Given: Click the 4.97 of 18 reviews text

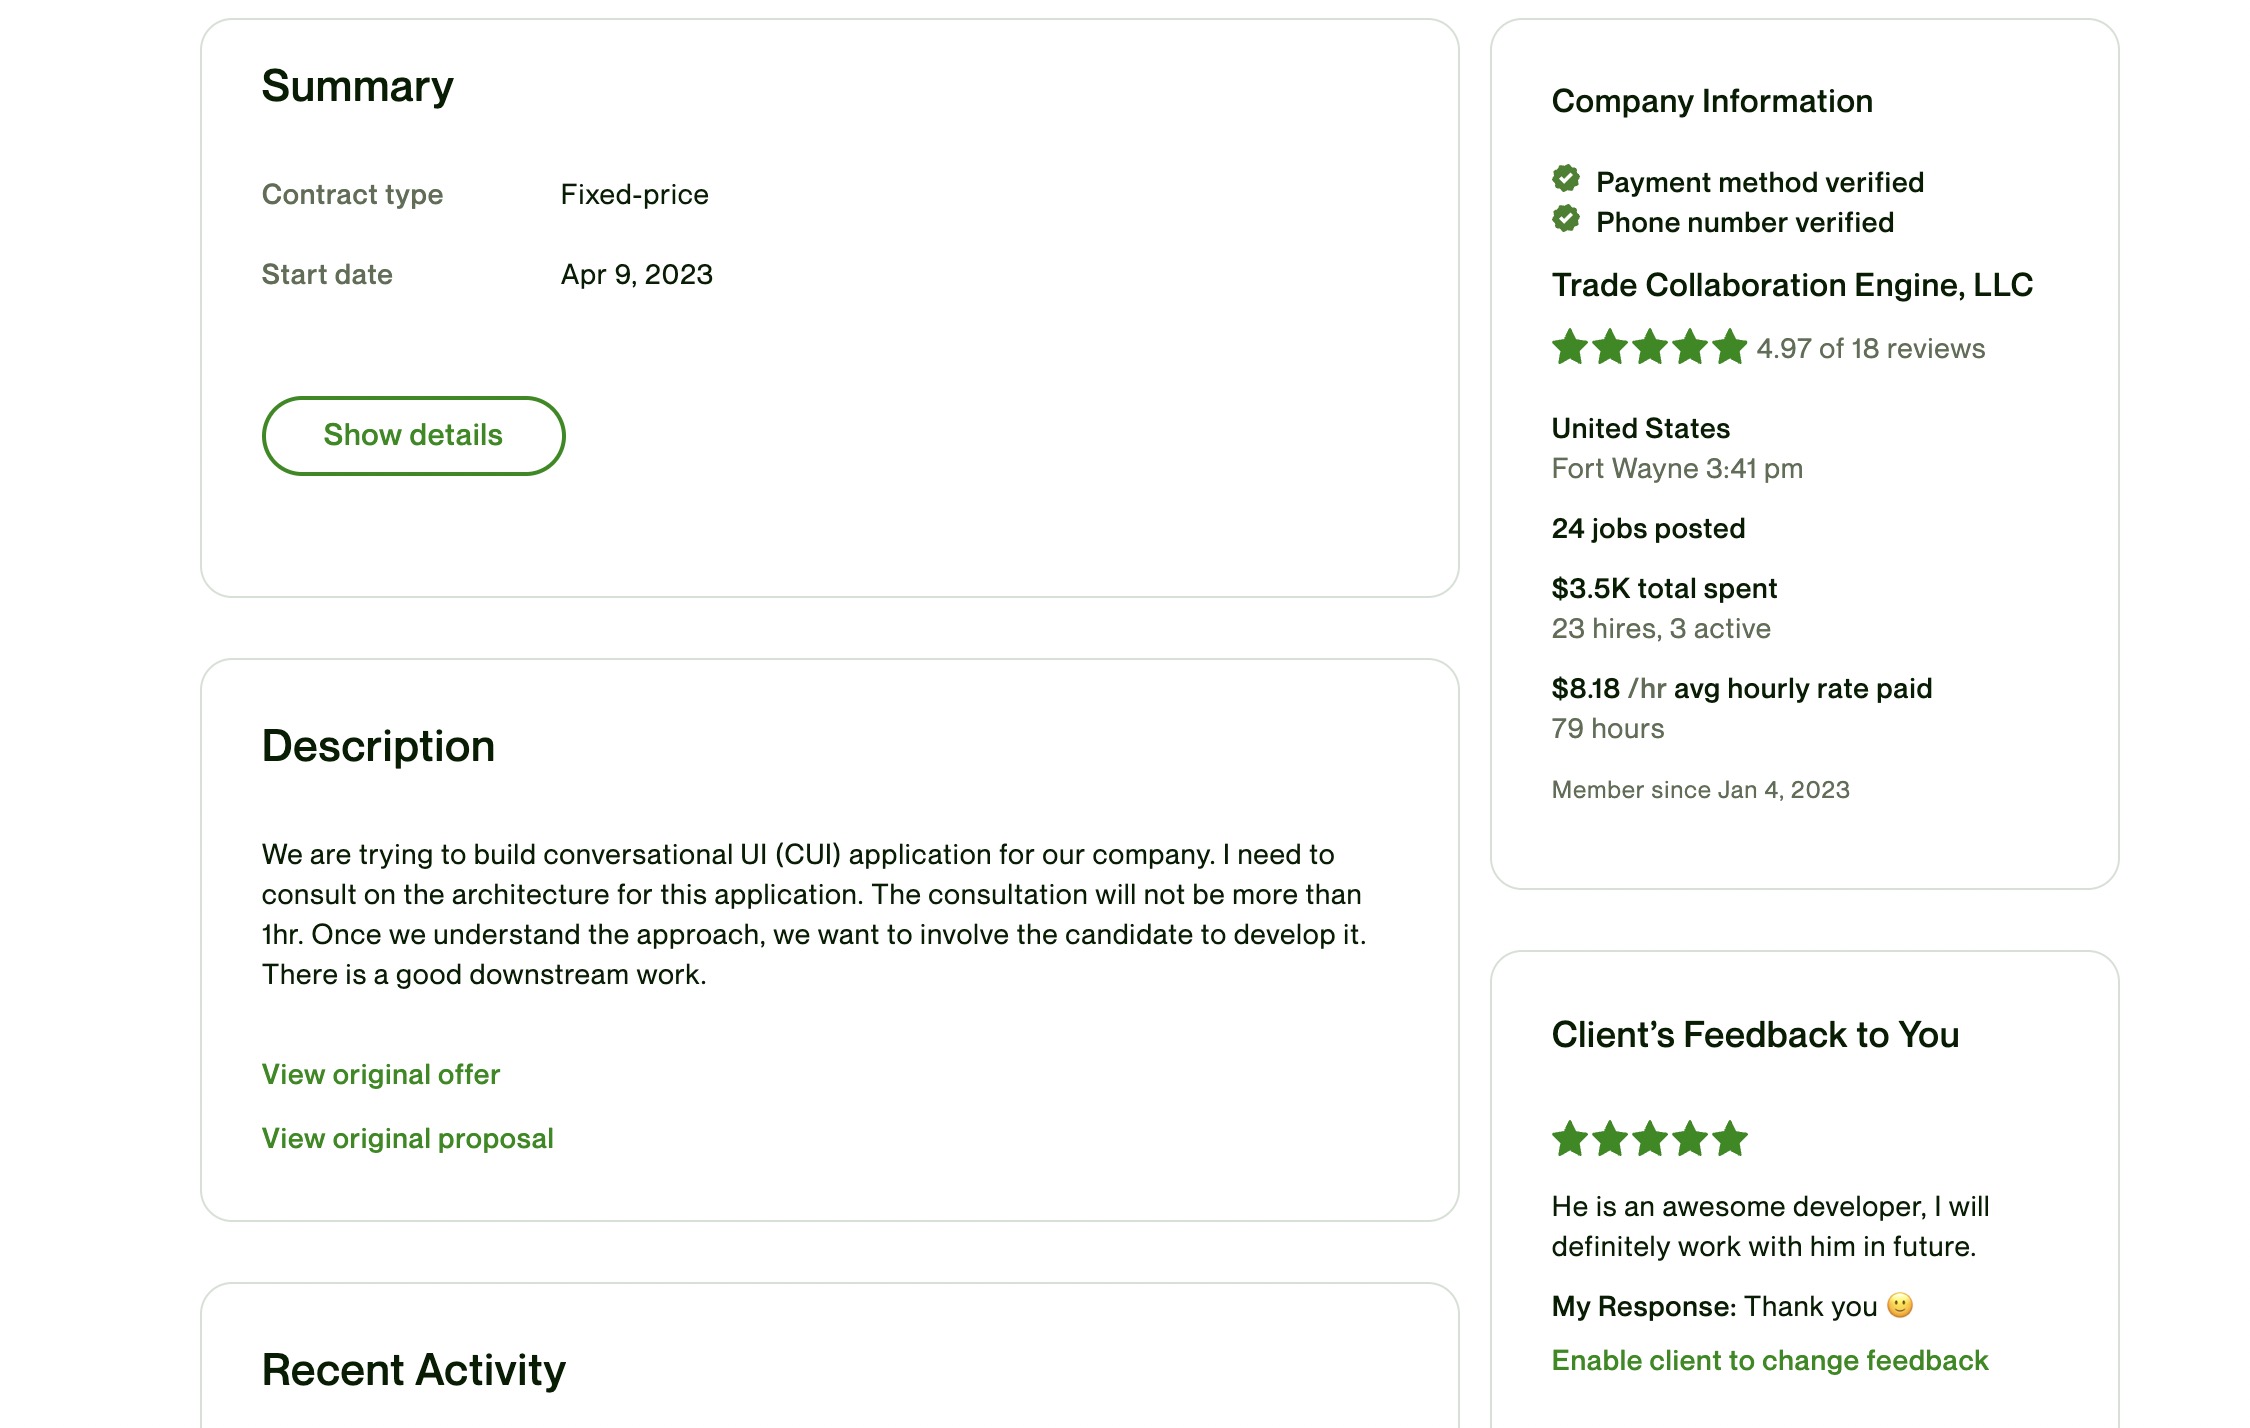Looking at the screenshot, I should pos(1870,348).
